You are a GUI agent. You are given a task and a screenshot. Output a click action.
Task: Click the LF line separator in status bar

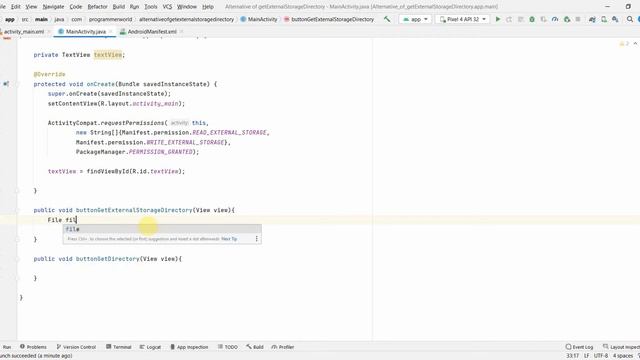(x=587, y=356)
